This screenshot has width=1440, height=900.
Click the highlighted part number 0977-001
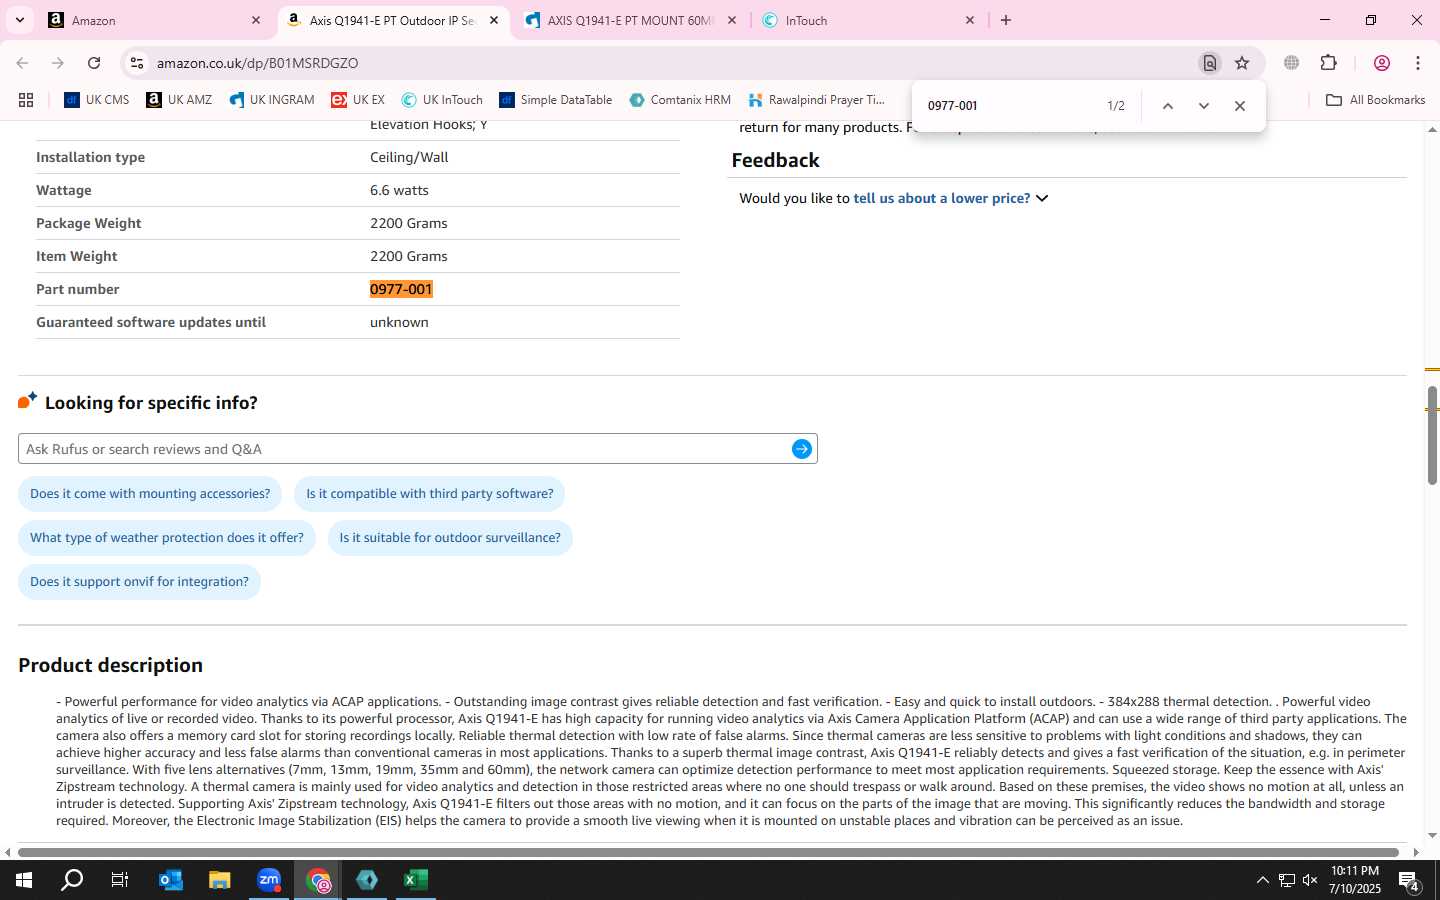401,289
